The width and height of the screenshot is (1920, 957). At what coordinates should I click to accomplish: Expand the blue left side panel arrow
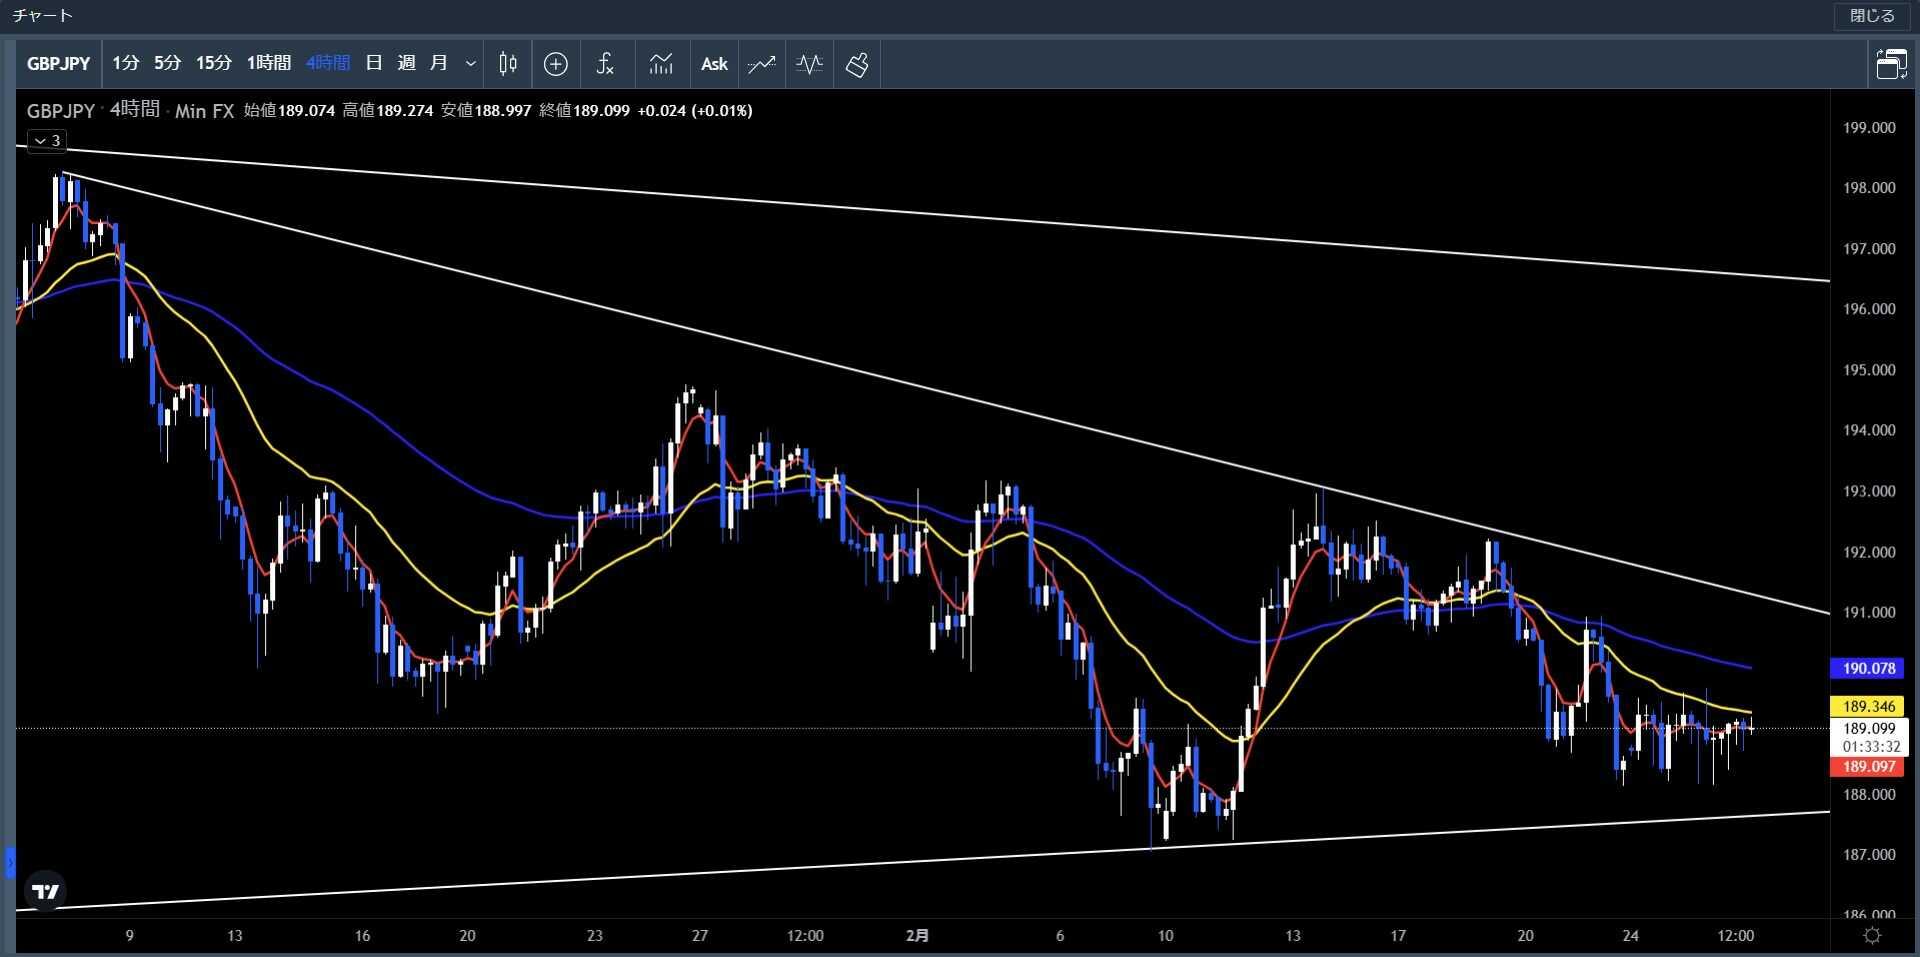[x=10, y=862]
